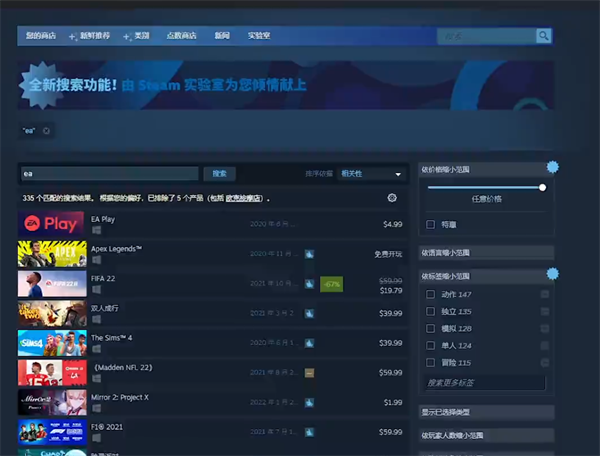Check the 冒险 115 tag filter
The height and width of the screenshot is (456, 600).
(430, 363)
